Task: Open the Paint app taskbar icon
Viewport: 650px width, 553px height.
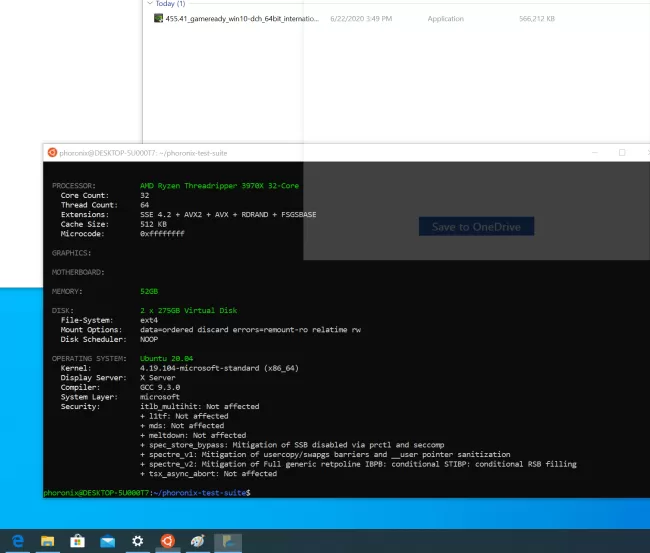Action: pyautogui.click(x=198, y=541)
